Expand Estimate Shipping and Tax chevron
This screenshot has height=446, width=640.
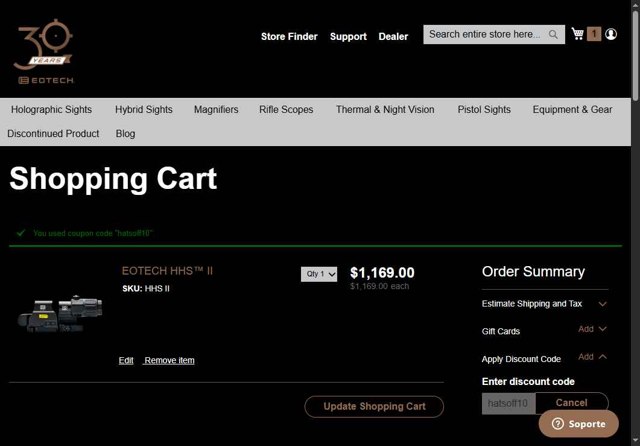tap(602, 304)
